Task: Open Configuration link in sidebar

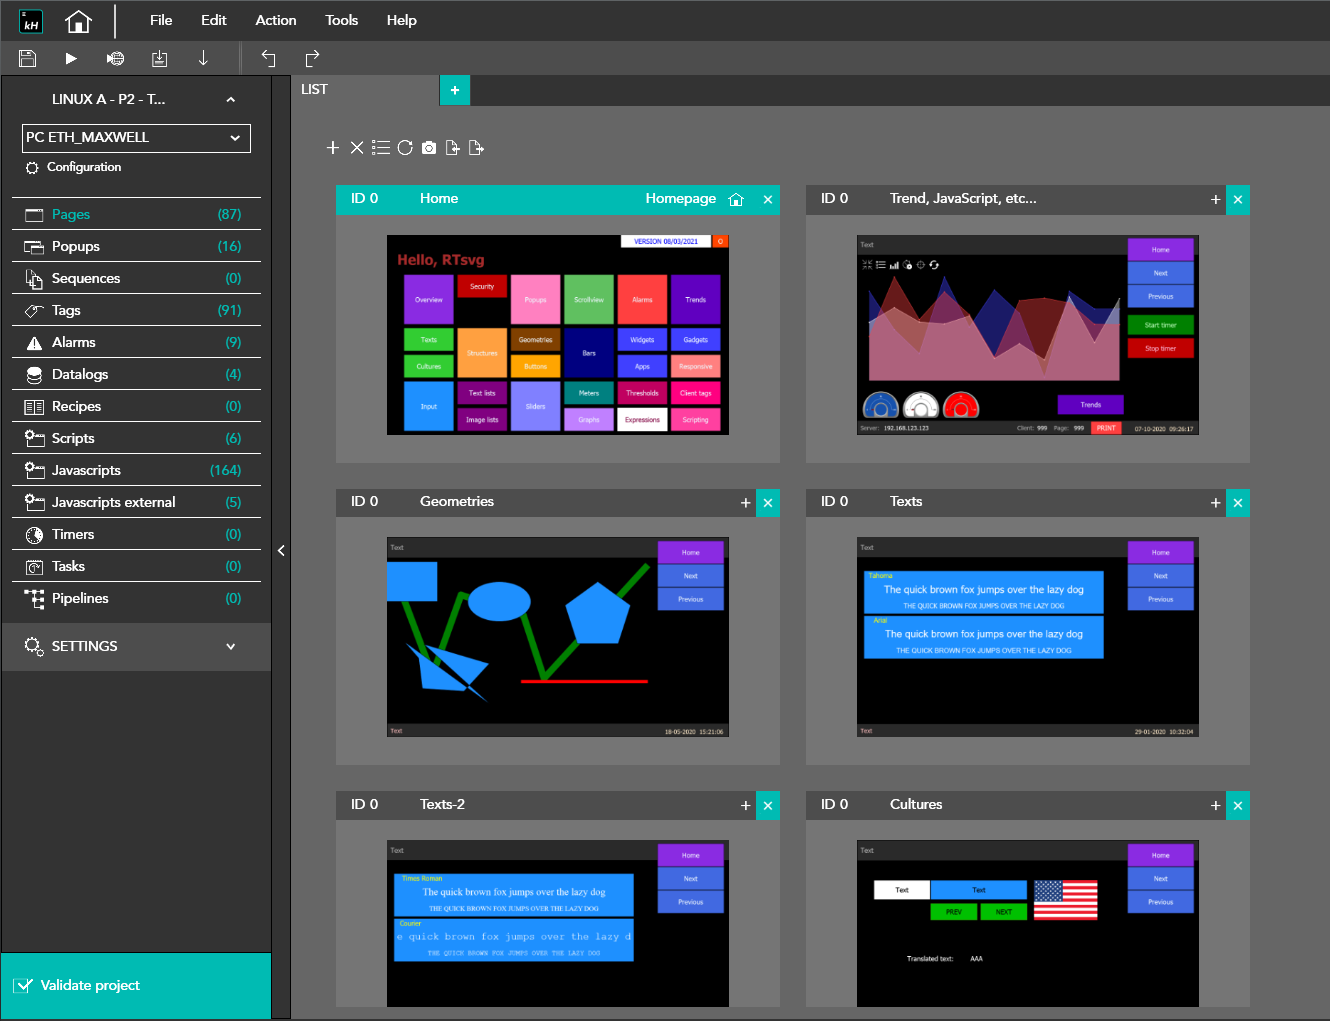Action: tap(83, 167)
